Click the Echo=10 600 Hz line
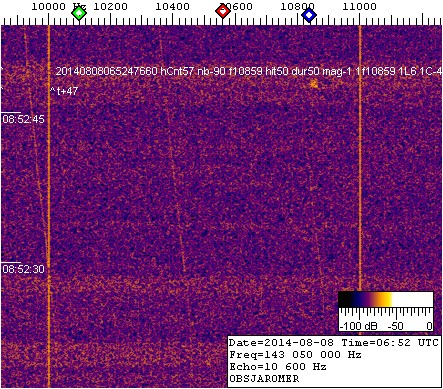This screenshot has width=443, height=389. pyautogui.click(x=277, y=367)
